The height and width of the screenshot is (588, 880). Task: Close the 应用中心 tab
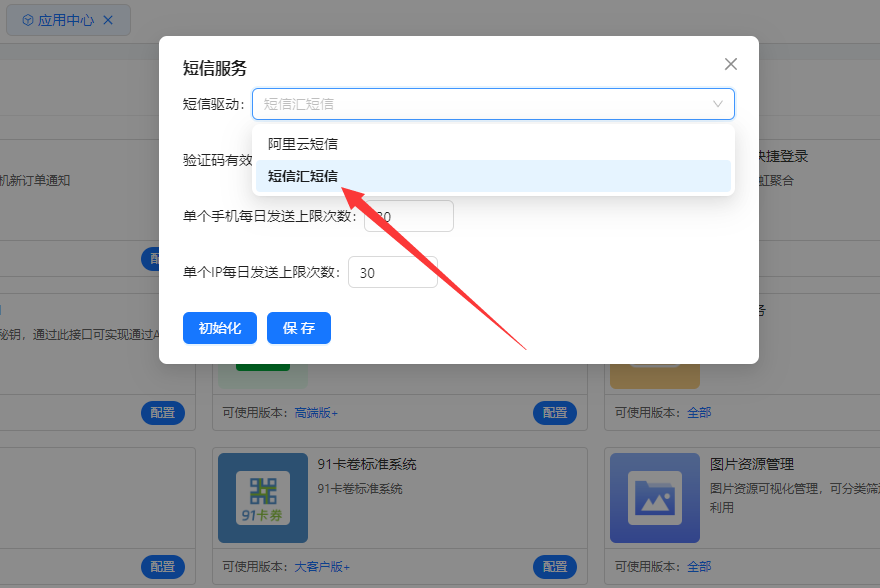(x=108, y=20)
